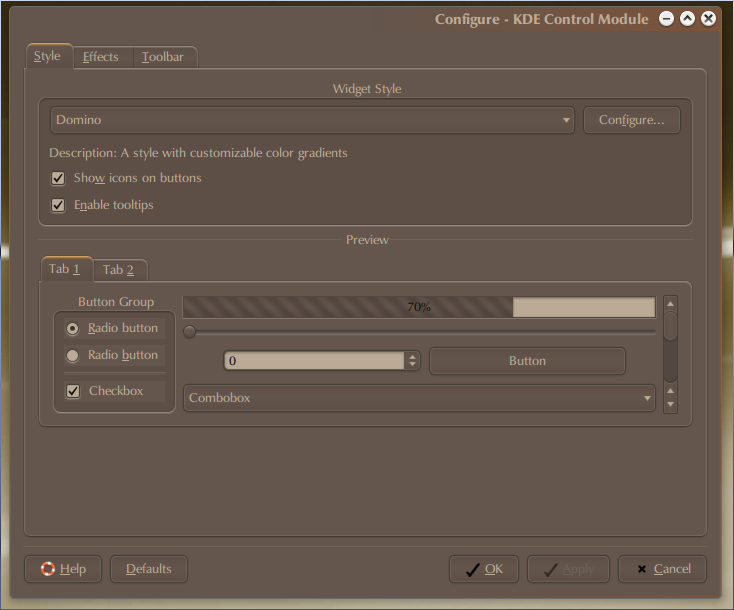Select preview Tab 1
Viewport: 734px width, 610px height.
(66, 269)
